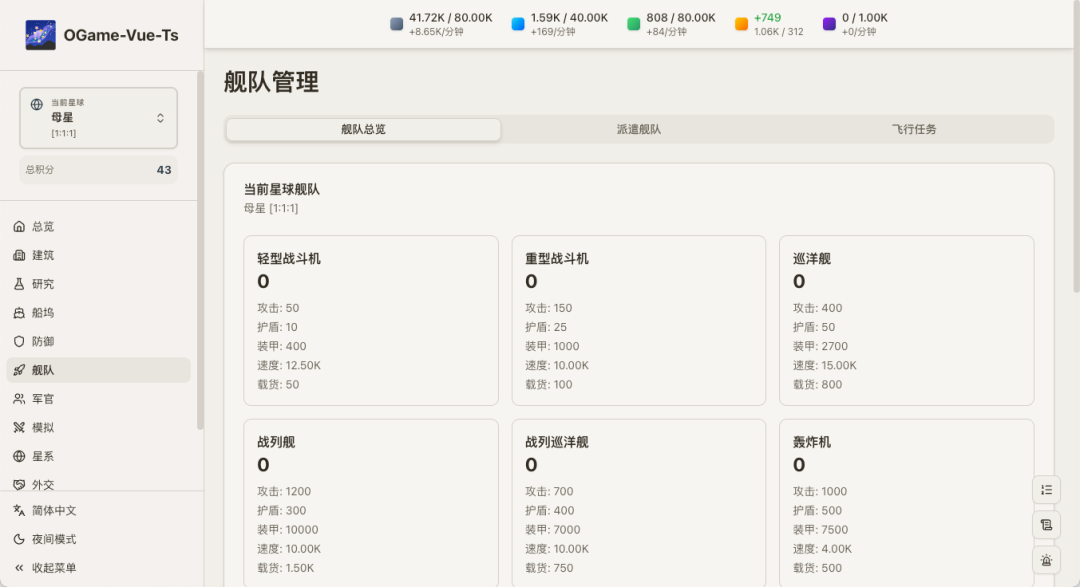Click the blue crystal resource icon
1080x587 pixels.
pyautogui.click(x=518, y=24)
